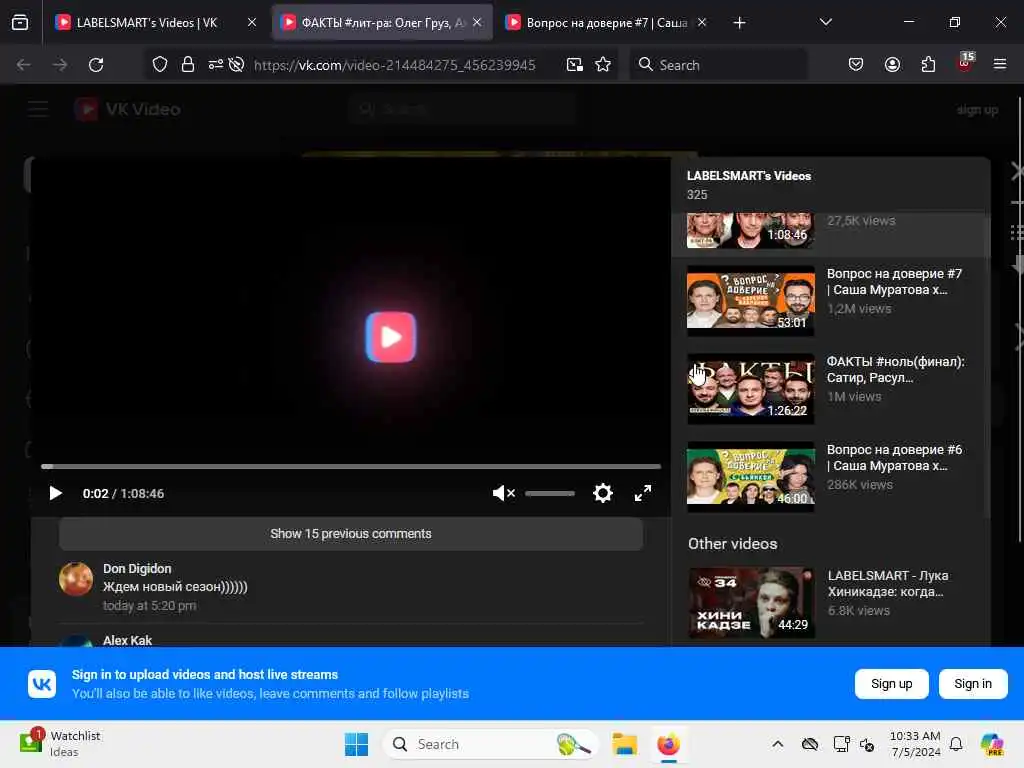Screen dimensions: 1024x768
Task: Enter fullscreen mode for the video
Action: [643, 493]
